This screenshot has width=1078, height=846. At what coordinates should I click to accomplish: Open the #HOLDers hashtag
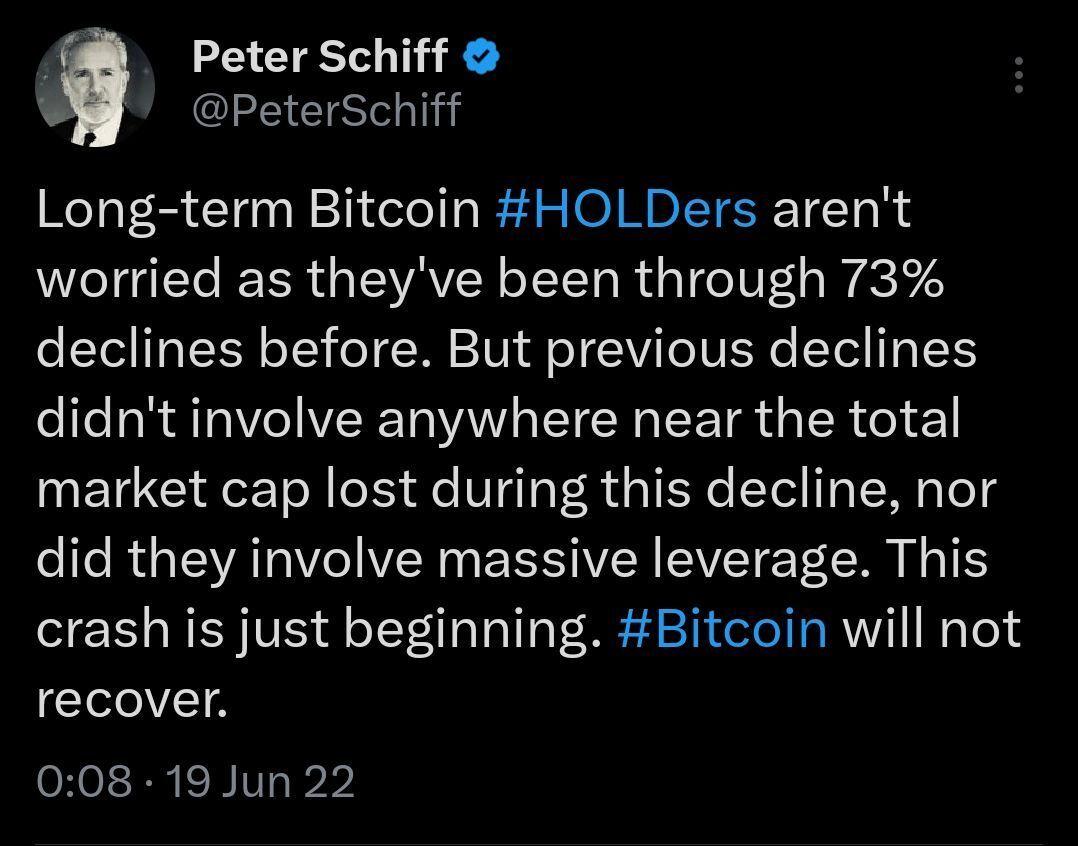[x=626, y=210]
